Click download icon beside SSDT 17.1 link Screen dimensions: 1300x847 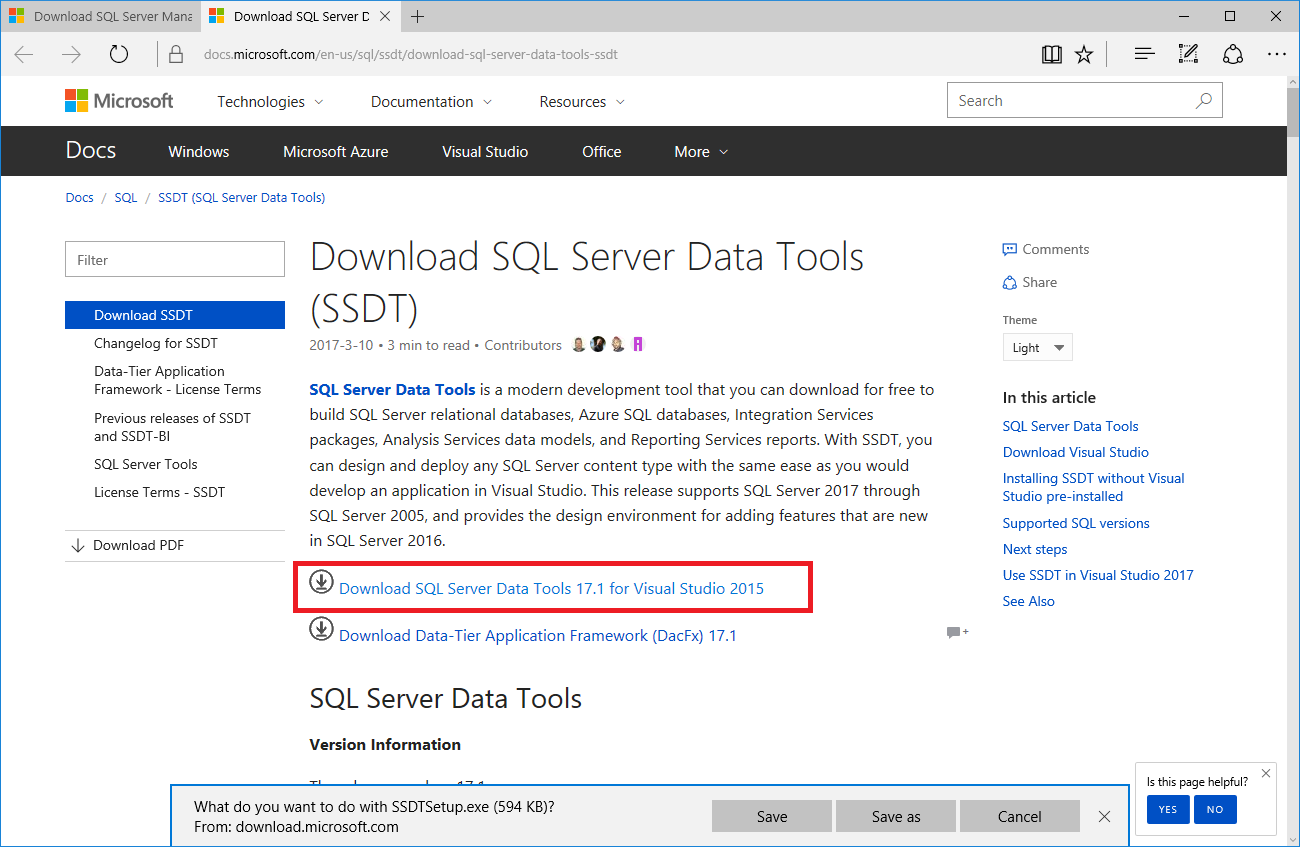[x=321, y=581]
